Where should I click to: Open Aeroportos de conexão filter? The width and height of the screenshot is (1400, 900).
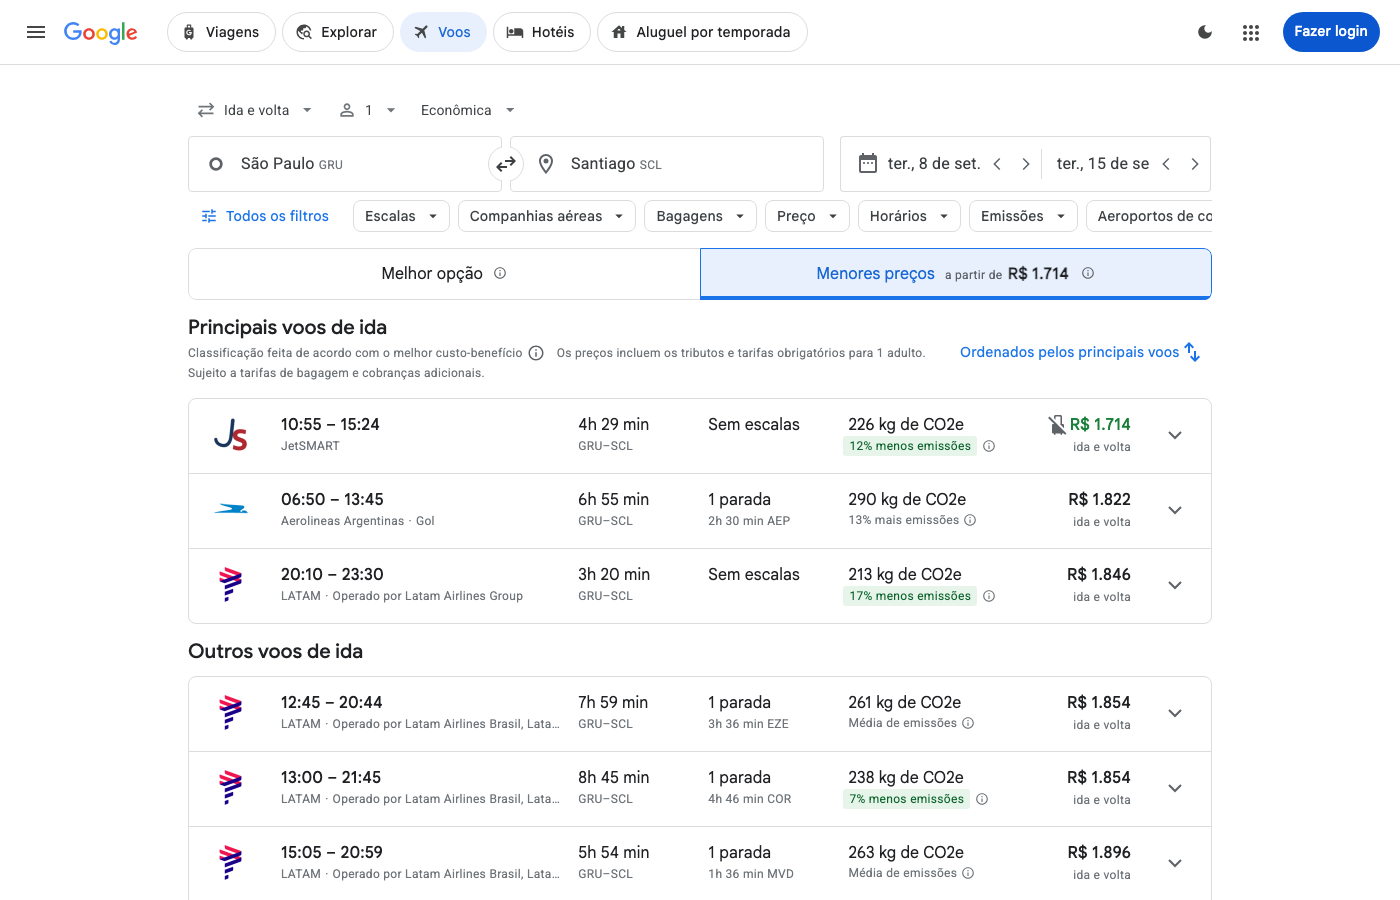click(x=1149, y=216)
